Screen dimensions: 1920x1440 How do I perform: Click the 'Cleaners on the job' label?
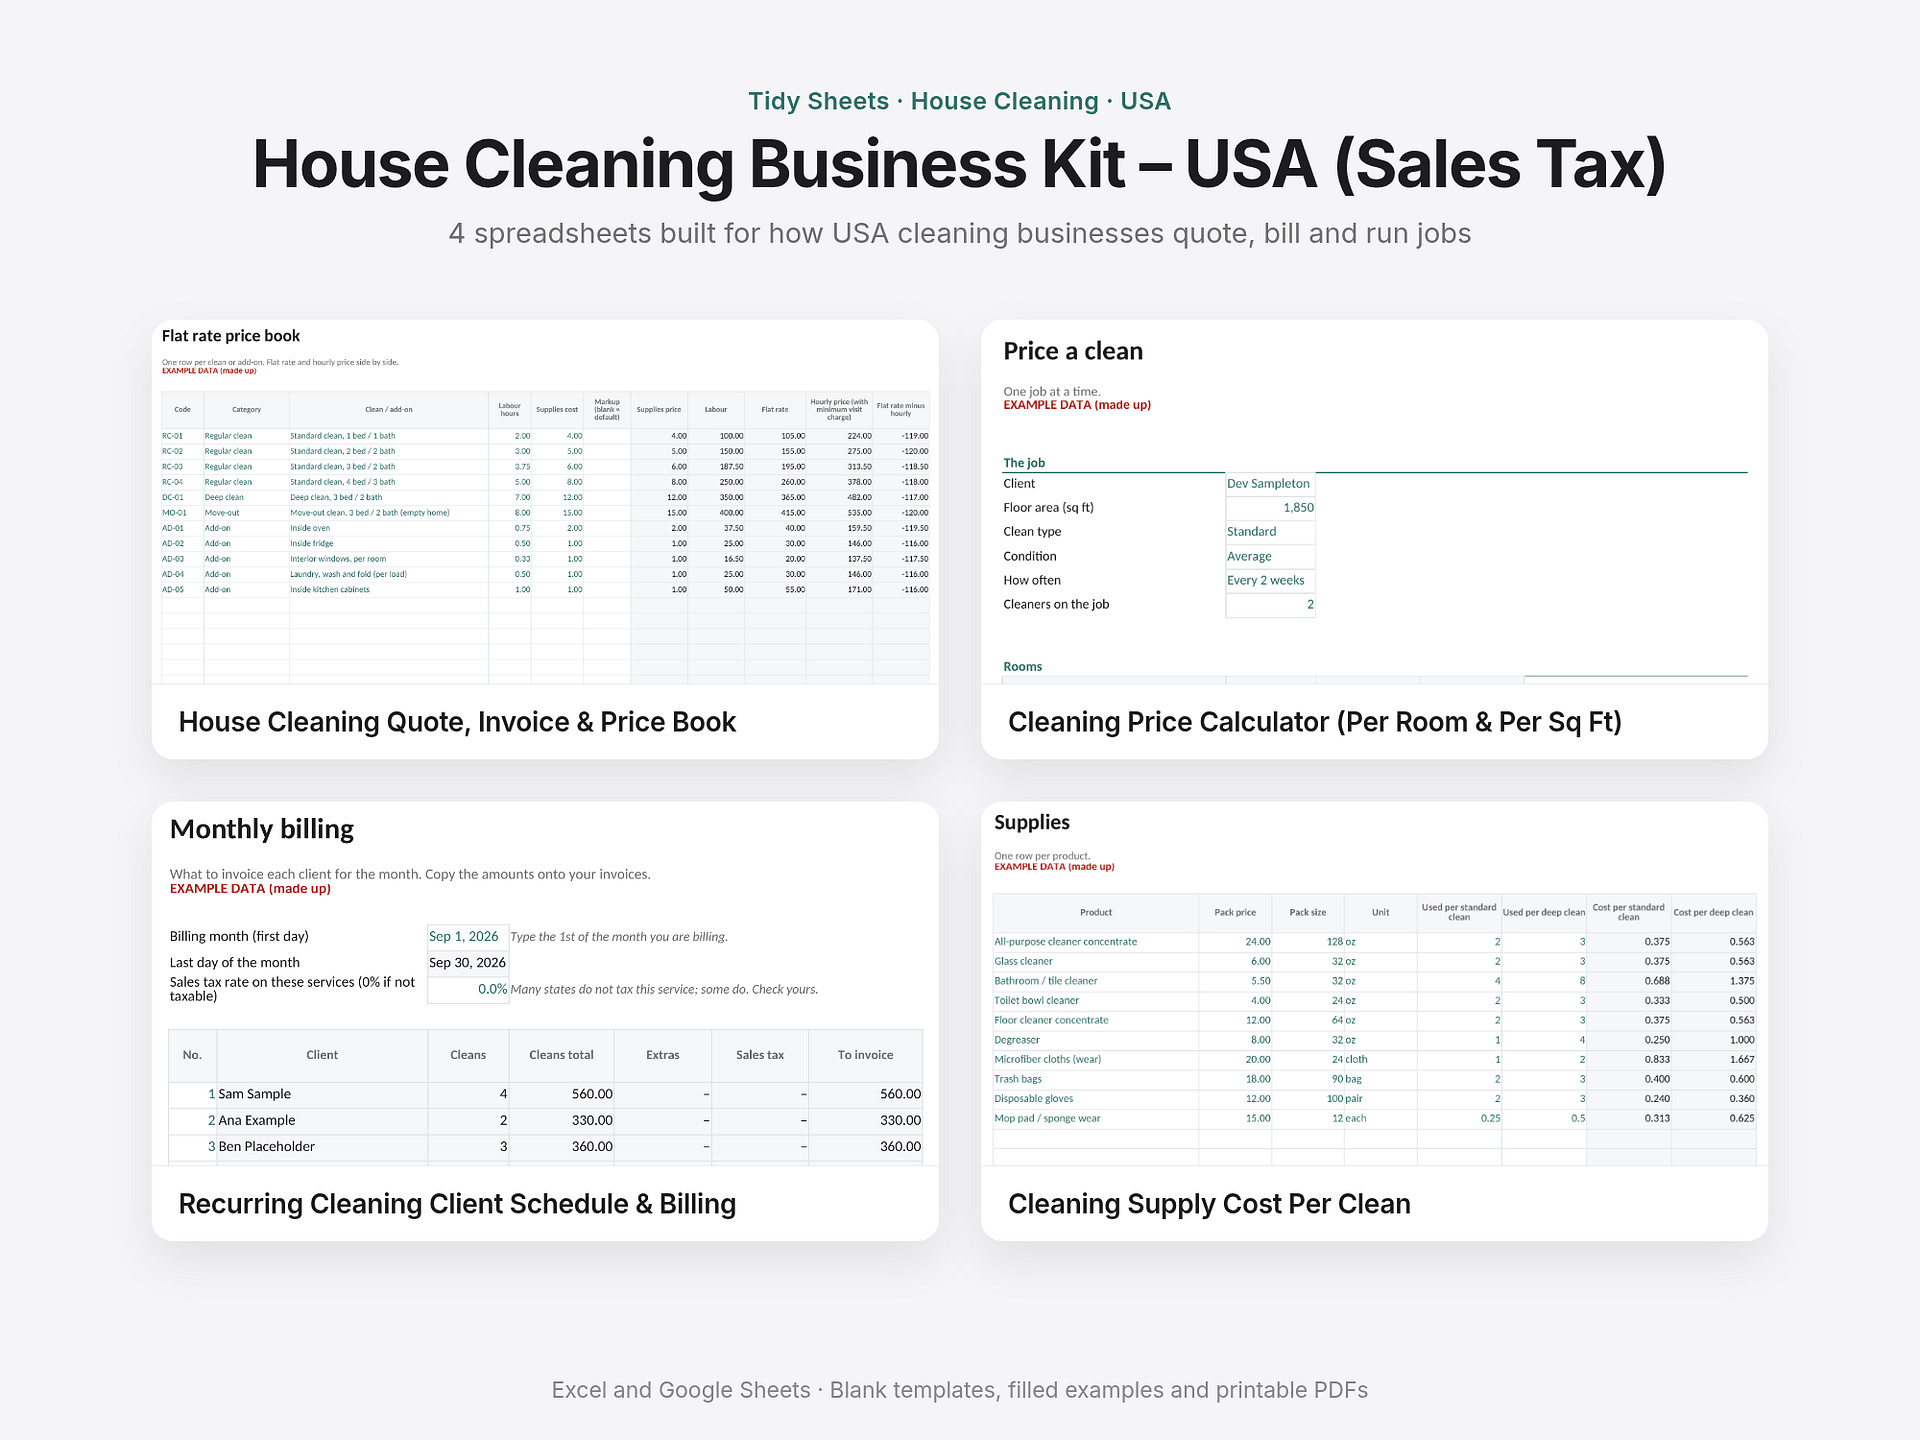1056,605
